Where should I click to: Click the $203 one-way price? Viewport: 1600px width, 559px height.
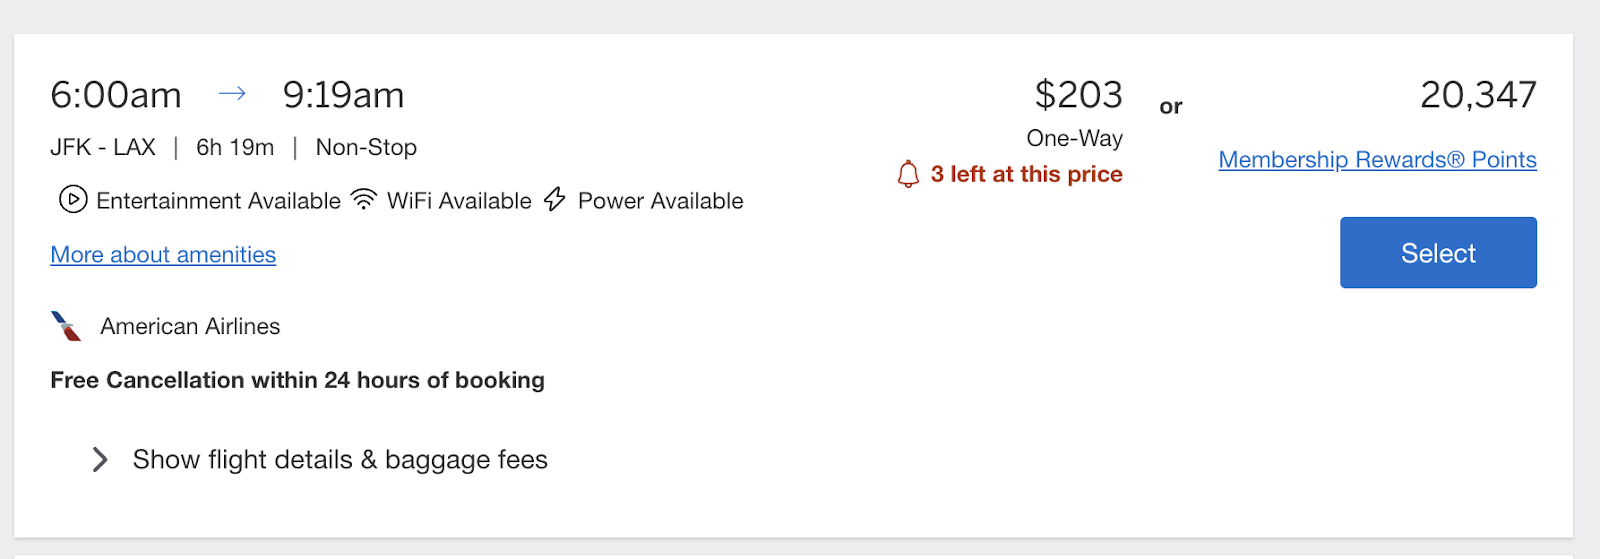(1078, 95)
